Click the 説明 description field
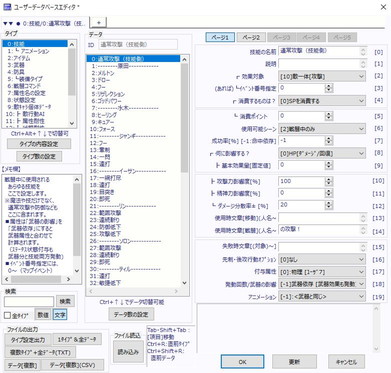391x373 pixels. coord(322,64)
